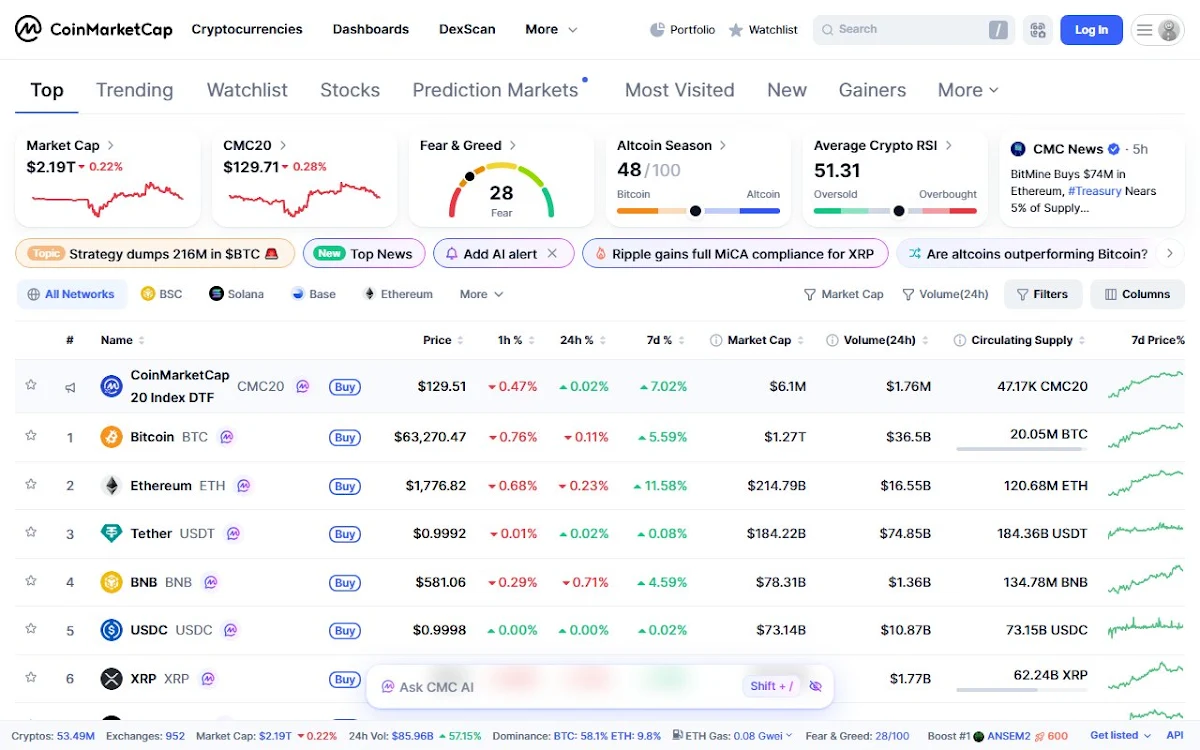
Task: Open the CMC20 widget chevron
Action: [283, 145]
